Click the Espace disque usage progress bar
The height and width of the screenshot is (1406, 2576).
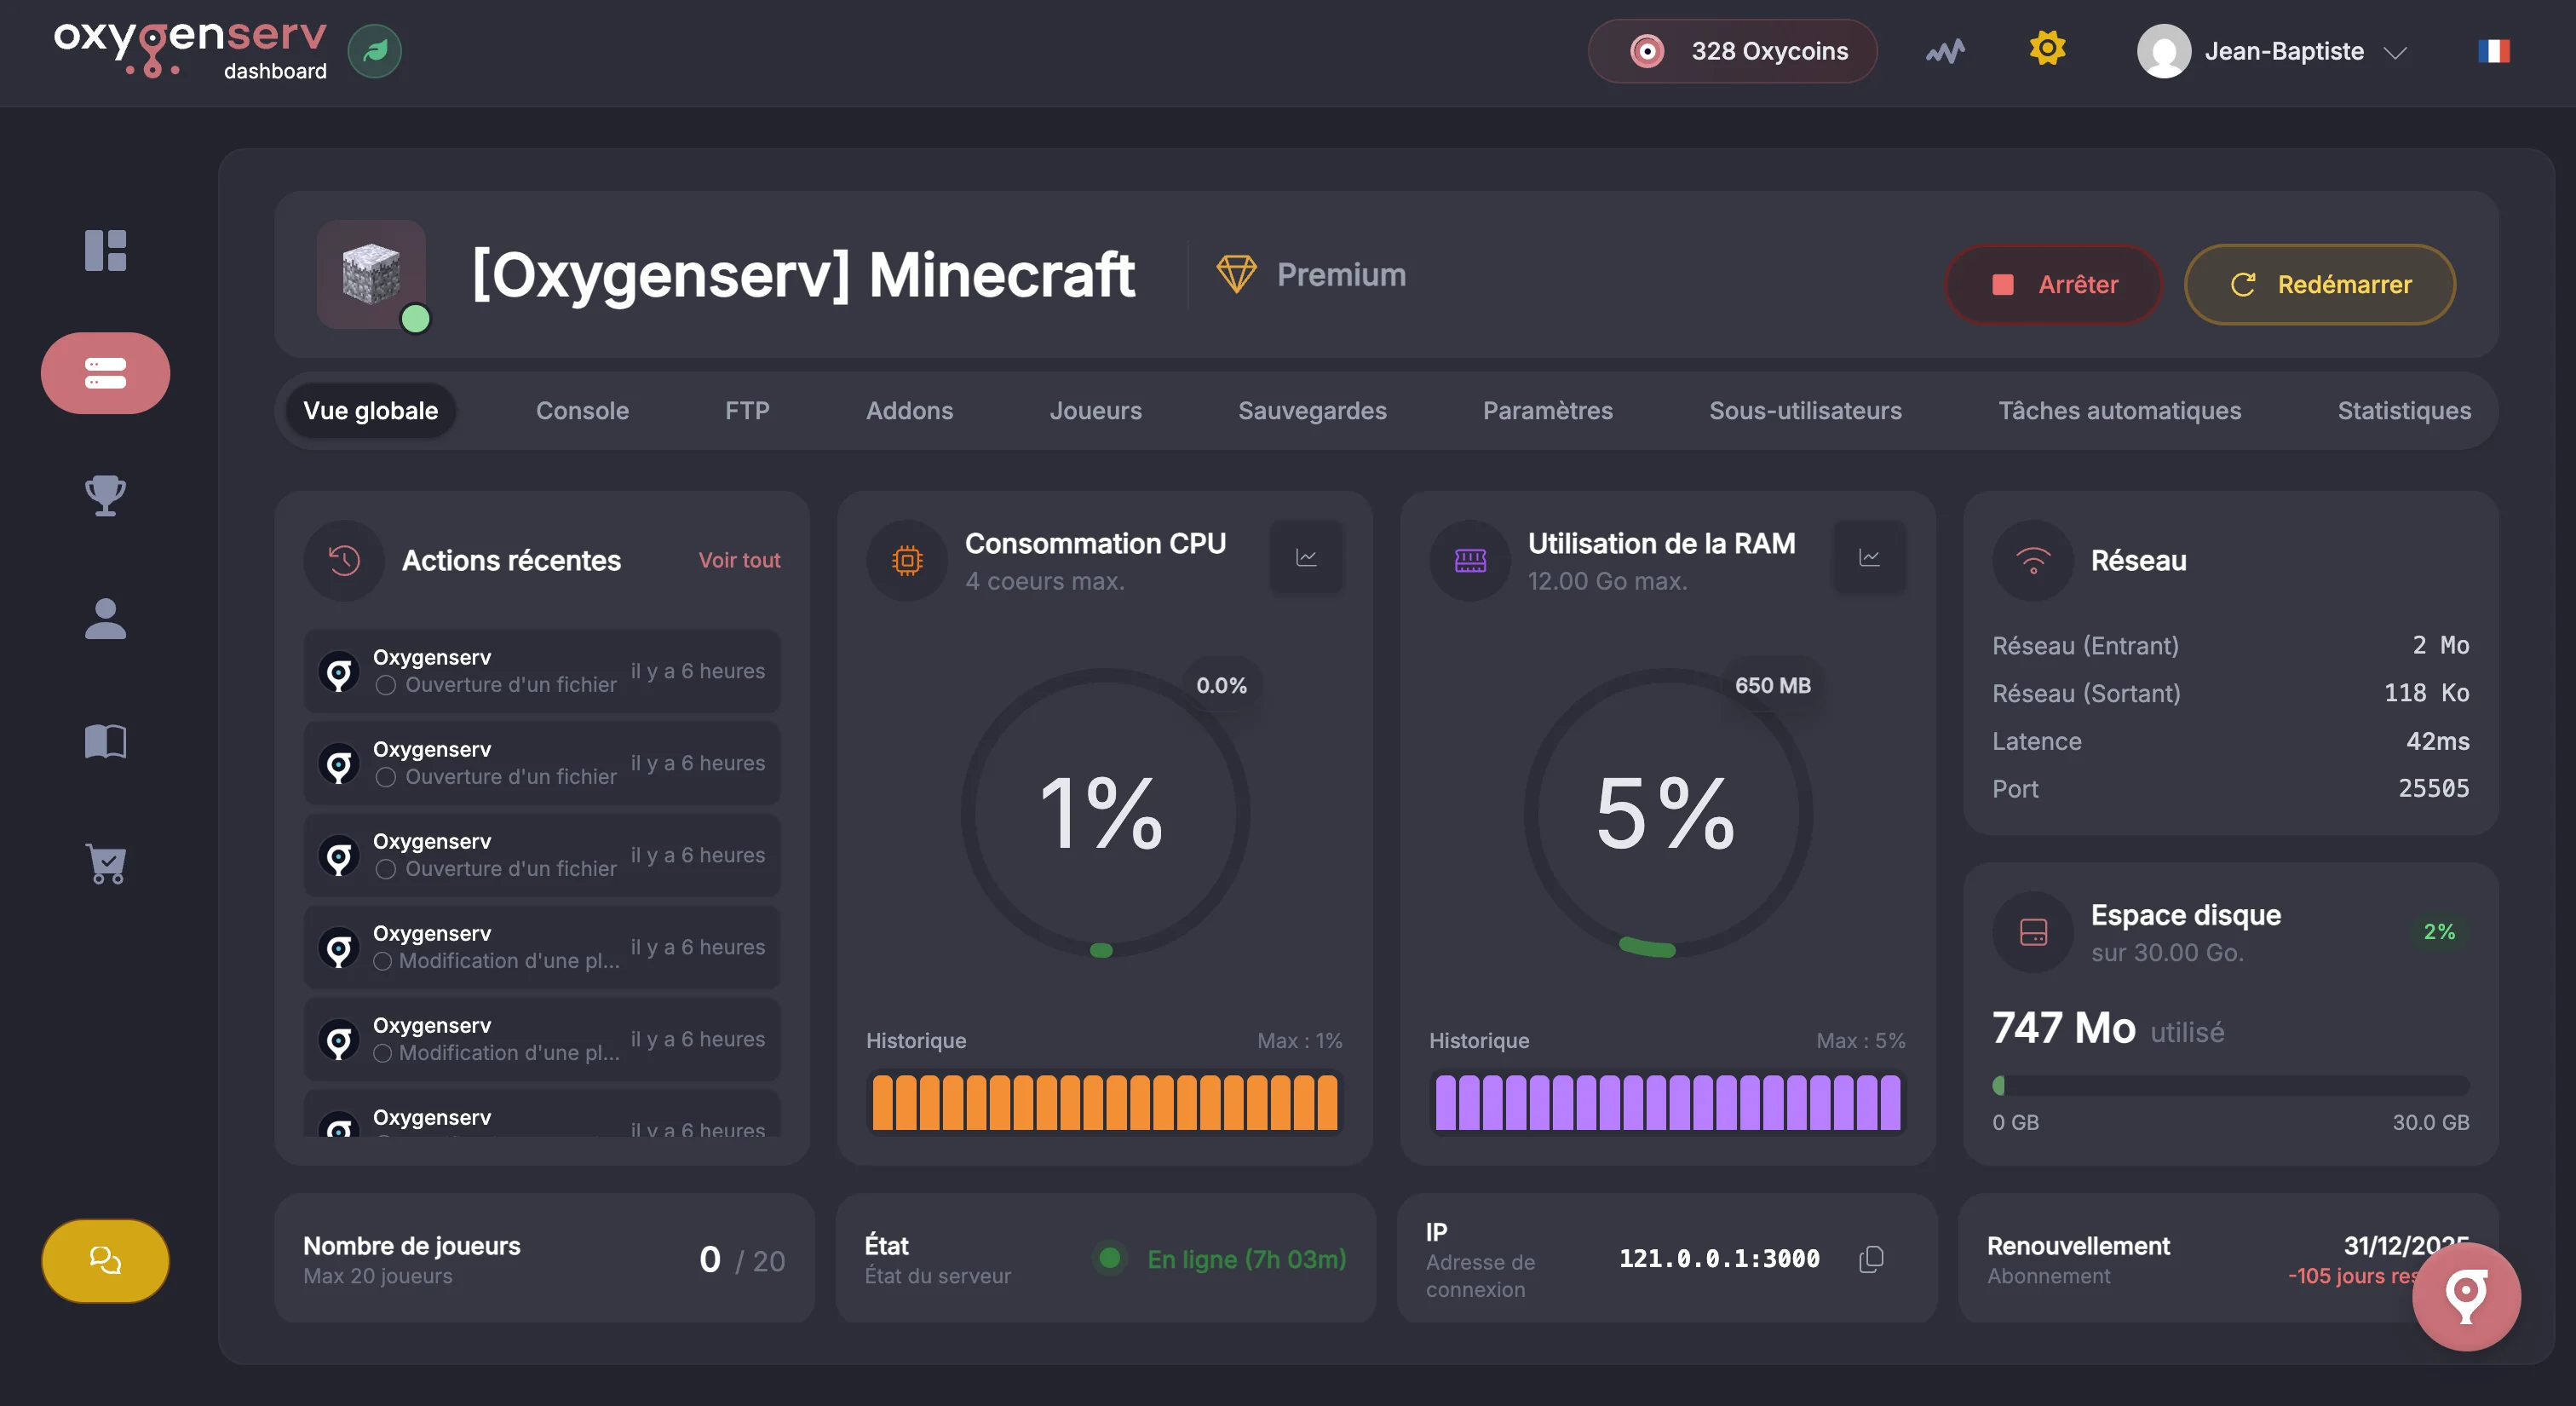pos(2230,1086)
